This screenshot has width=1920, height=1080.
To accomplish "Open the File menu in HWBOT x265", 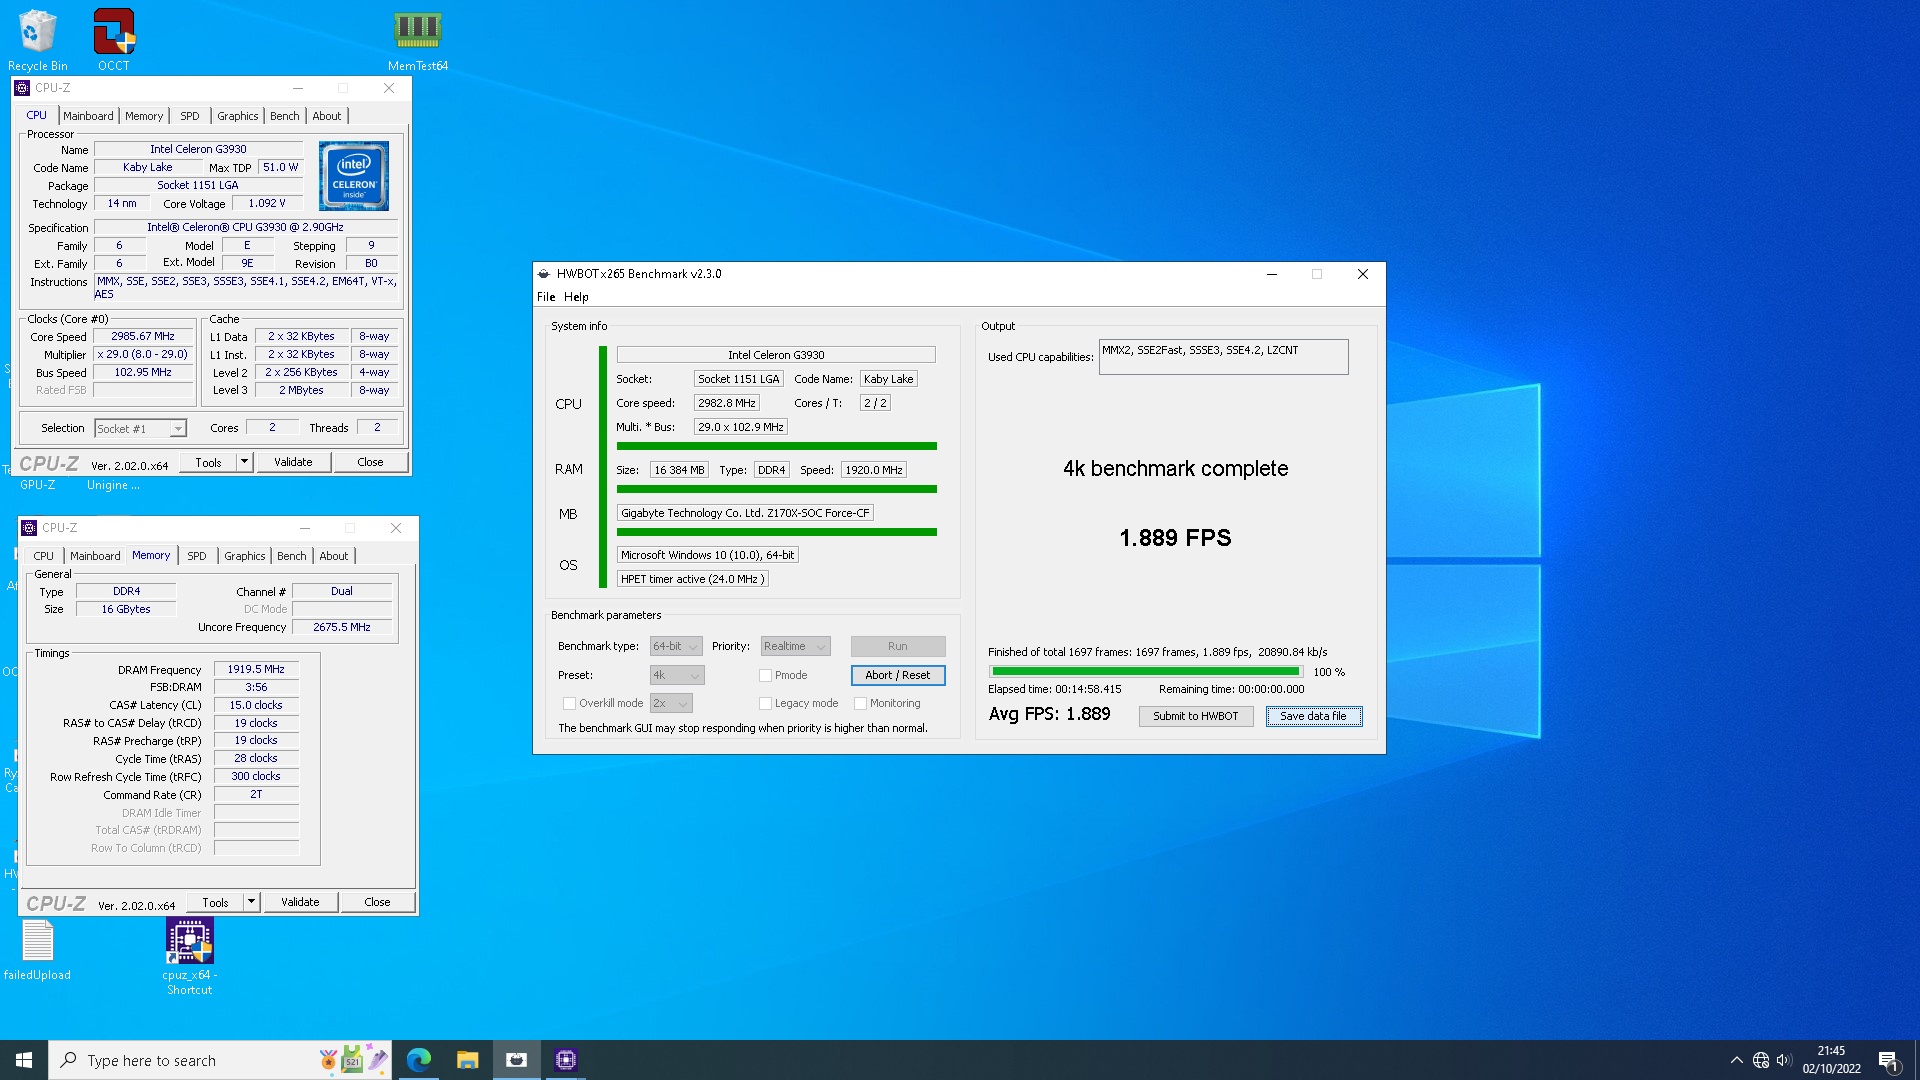I will tap(546, 297).
